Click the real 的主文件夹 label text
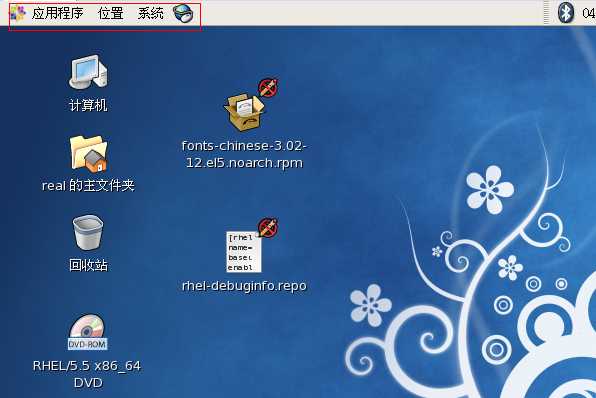Image resolution: width=596 pixels, height=398 pixels. click(88, 186)
